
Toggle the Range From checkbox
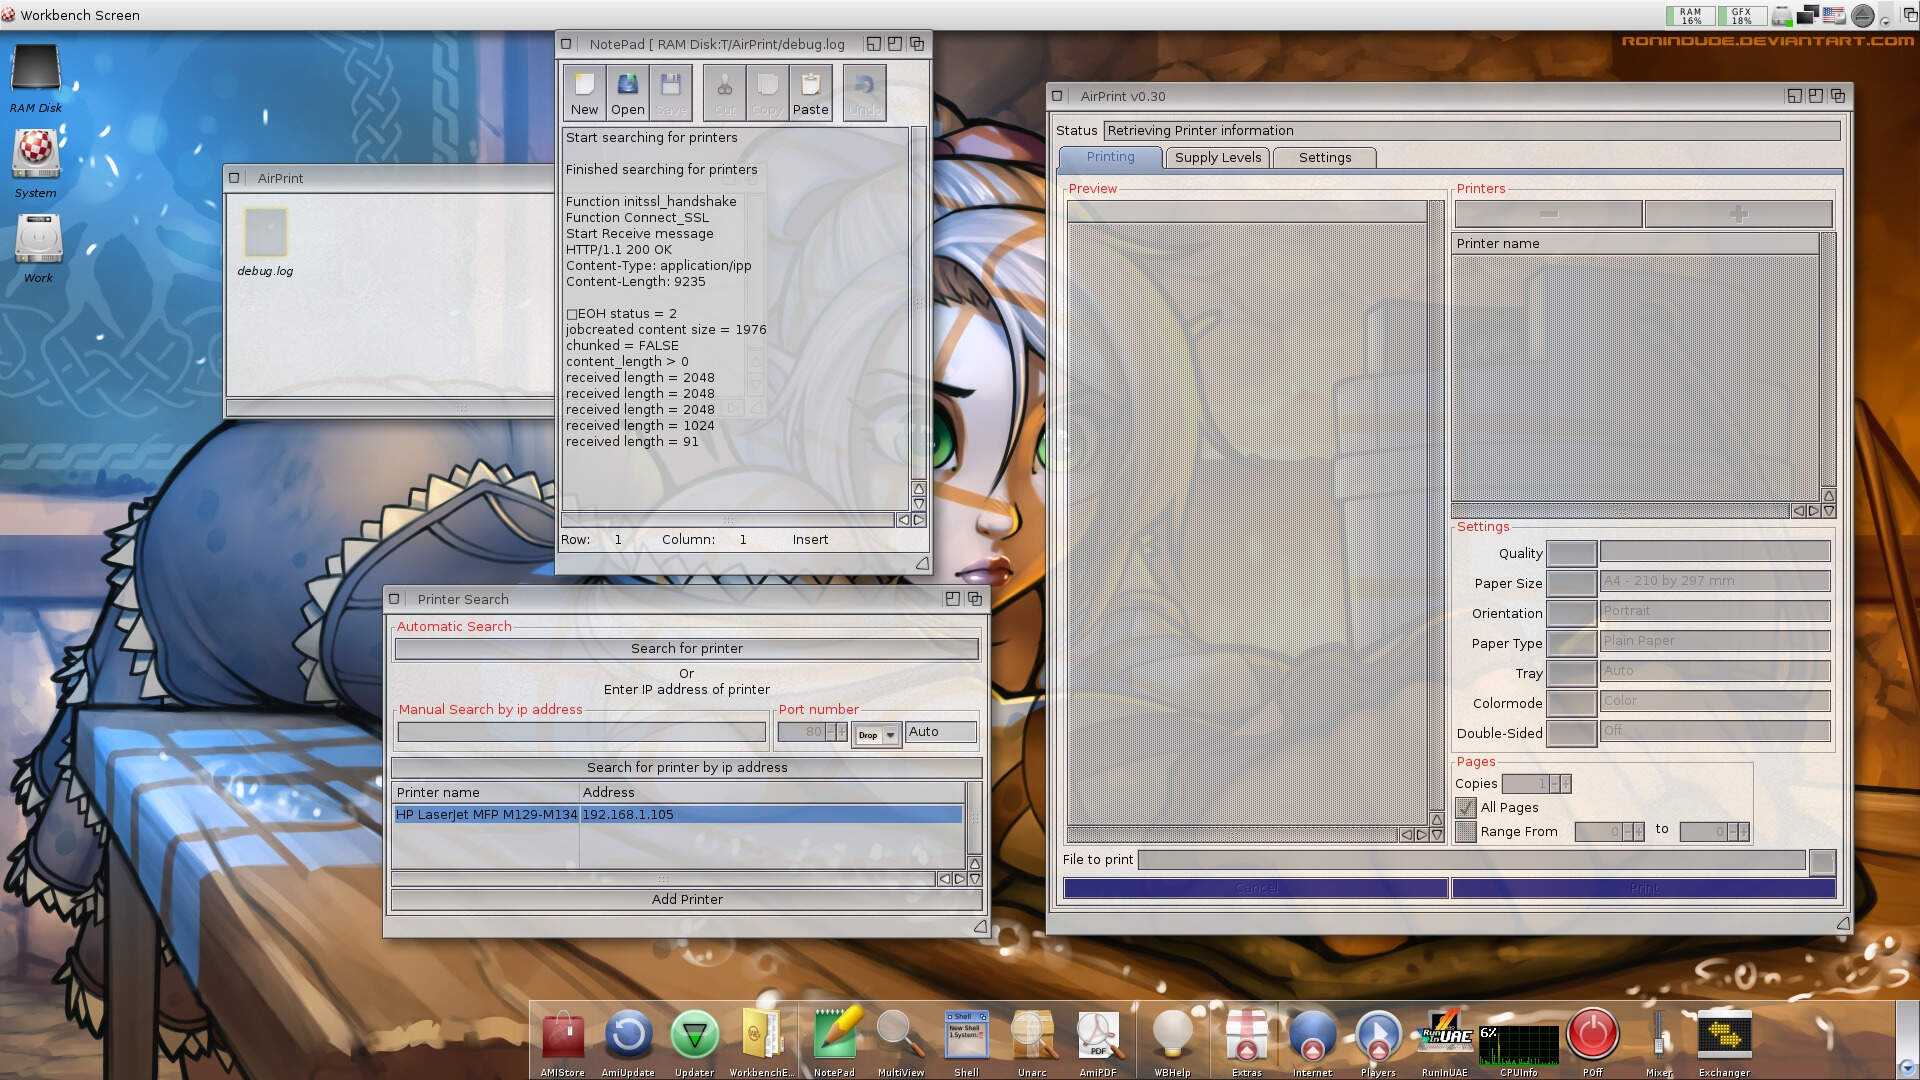1466,831
